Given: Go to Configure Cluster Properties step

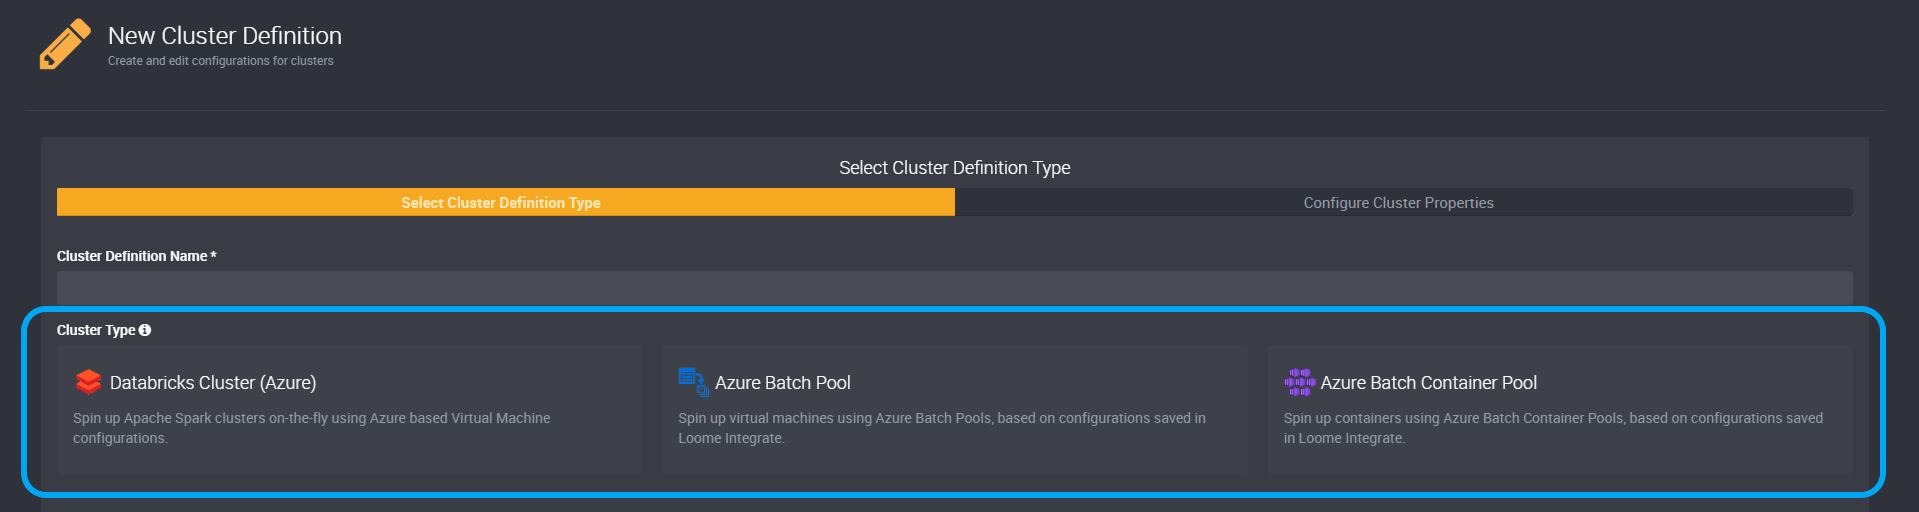Looking at the screenshot, I should tap(1403, 202).
